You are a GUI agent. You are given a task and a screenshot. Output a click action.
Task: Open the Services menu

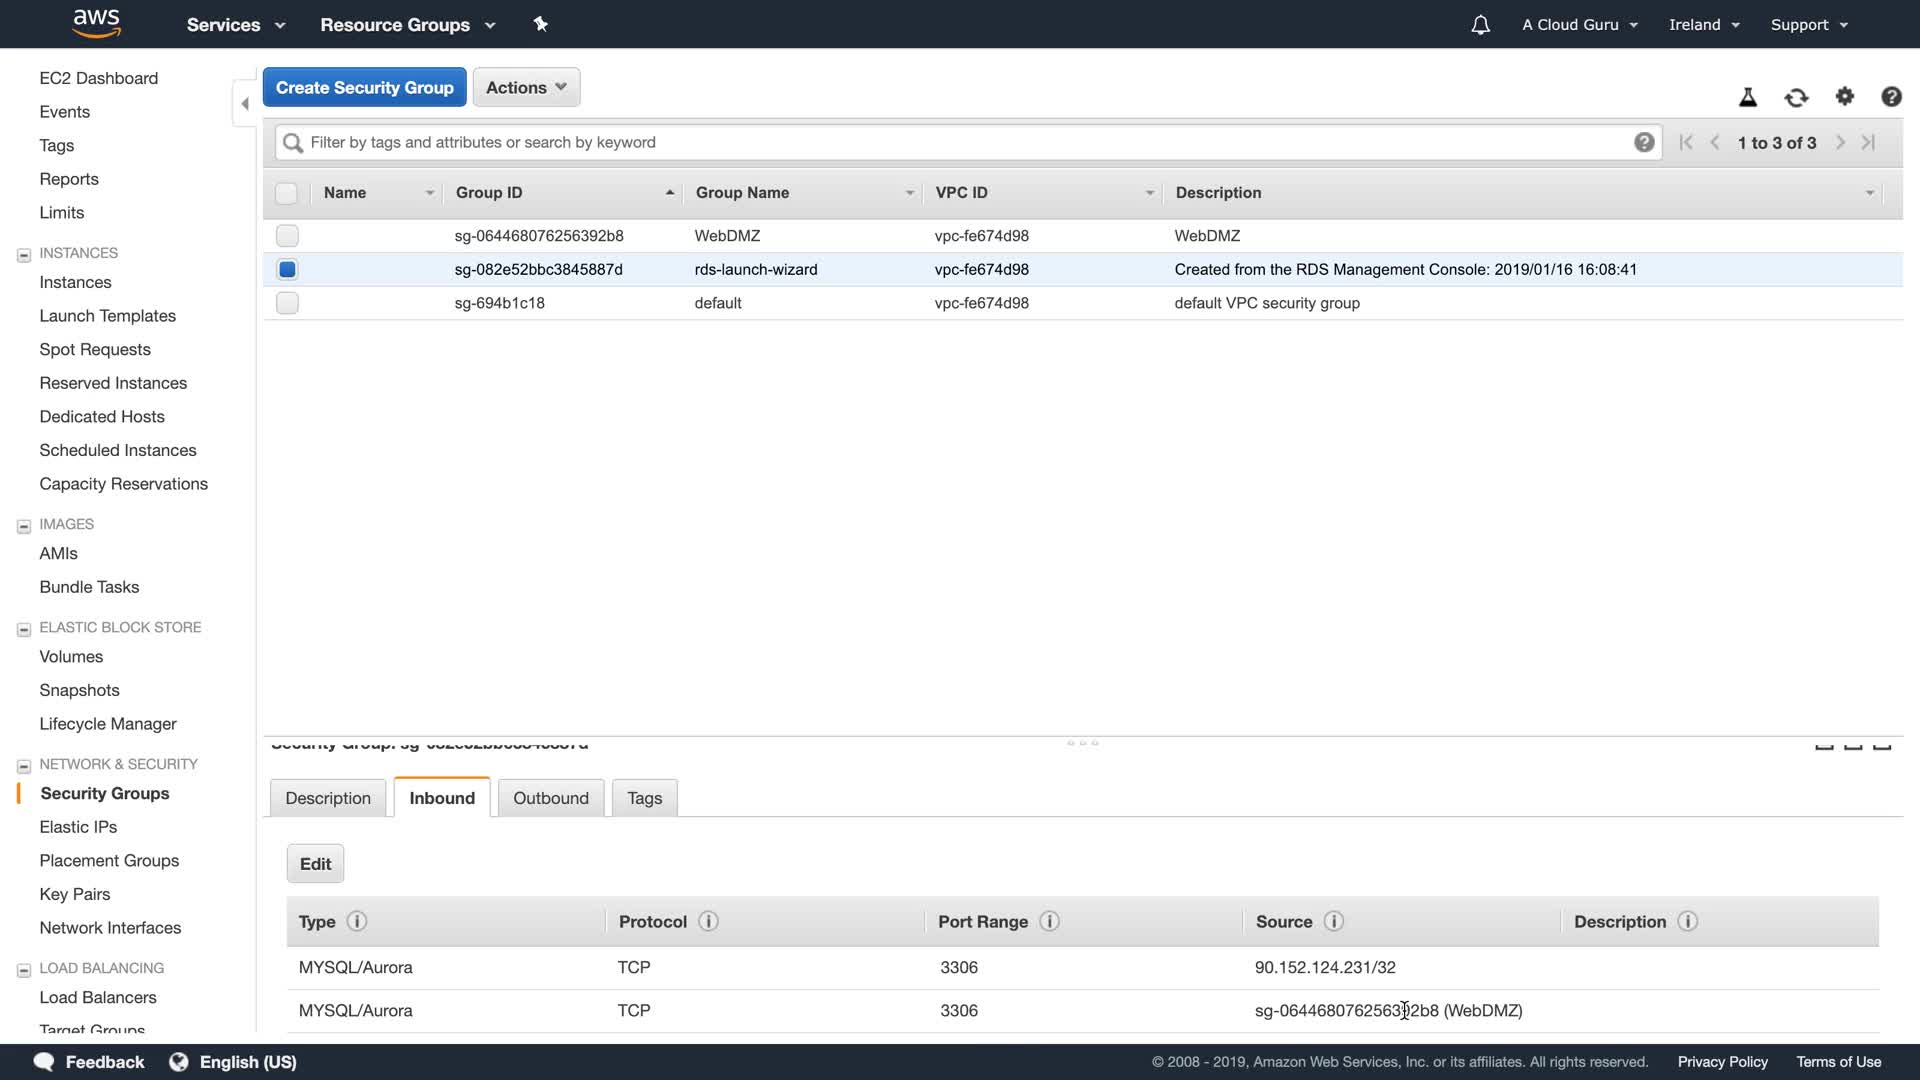coord(235,25)
